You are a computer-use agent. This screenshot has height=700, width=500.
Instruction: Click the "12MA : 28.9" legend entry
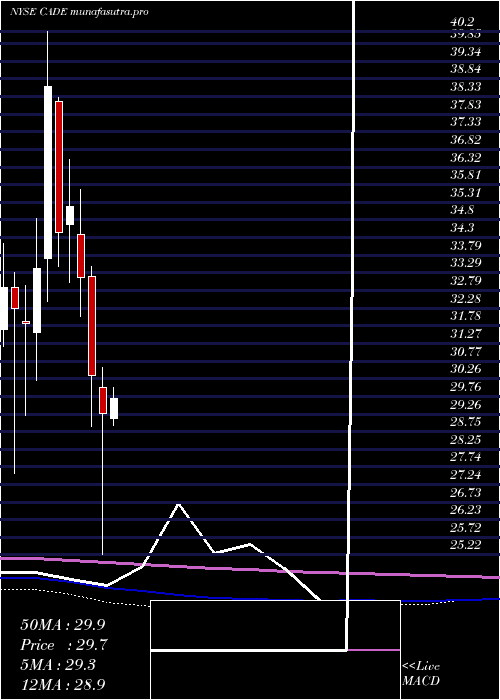pyautogui.click(x=62, y=684)
